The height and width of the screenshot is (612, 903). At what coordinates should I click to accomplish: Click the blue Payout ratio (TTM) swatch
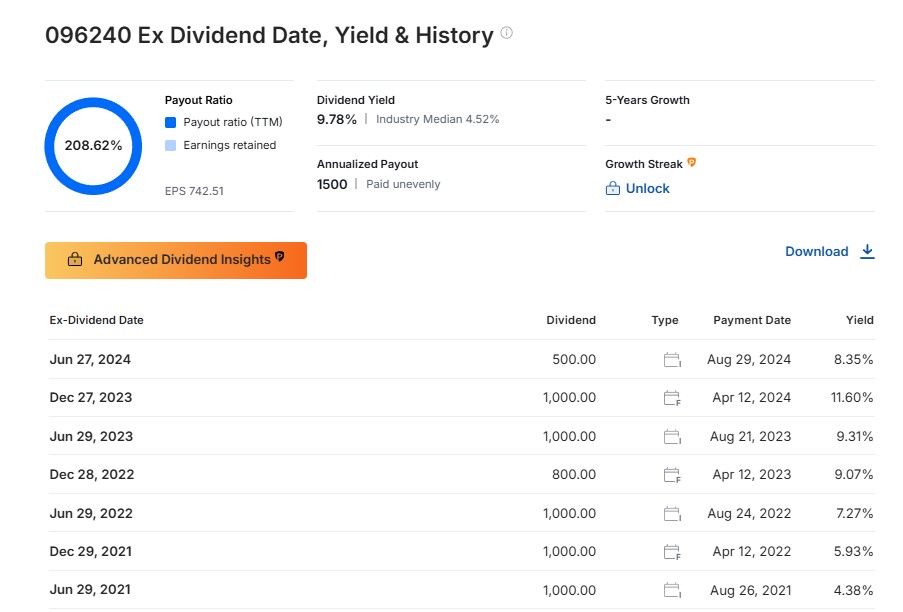tap(170, 122)
